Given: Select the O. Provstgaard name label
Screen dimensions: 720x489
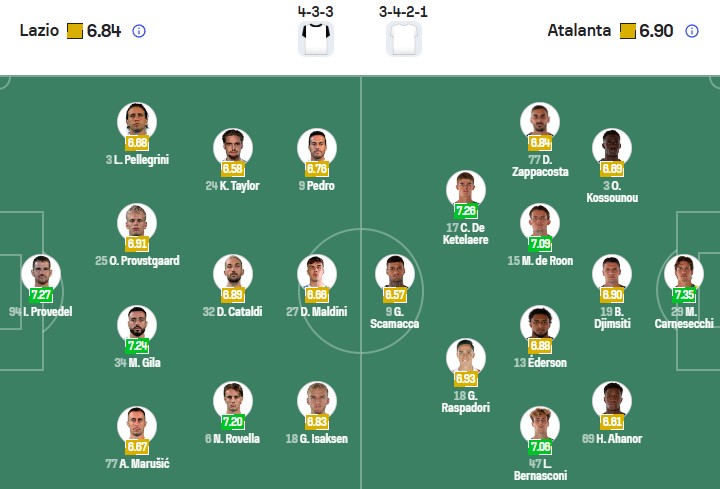Looking at the screenshot, I should (x=137, y=260).
